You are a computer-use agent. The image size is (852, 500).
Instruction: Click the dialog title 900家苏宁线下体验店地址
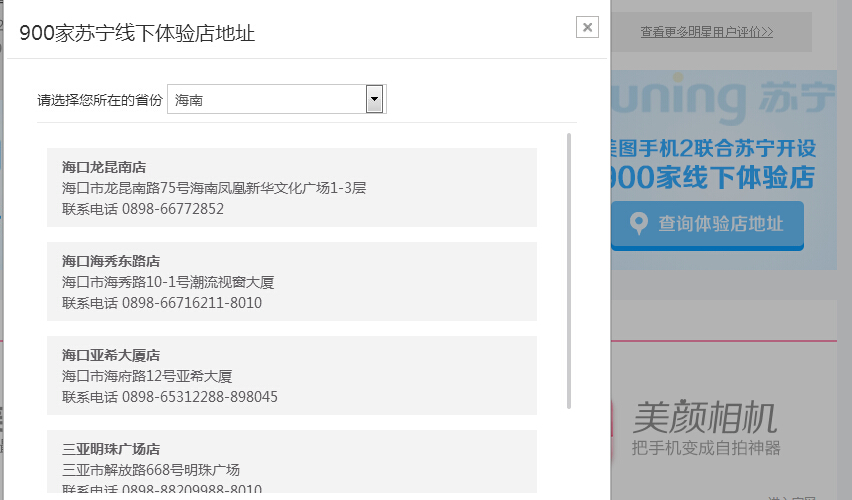[137, 33]
